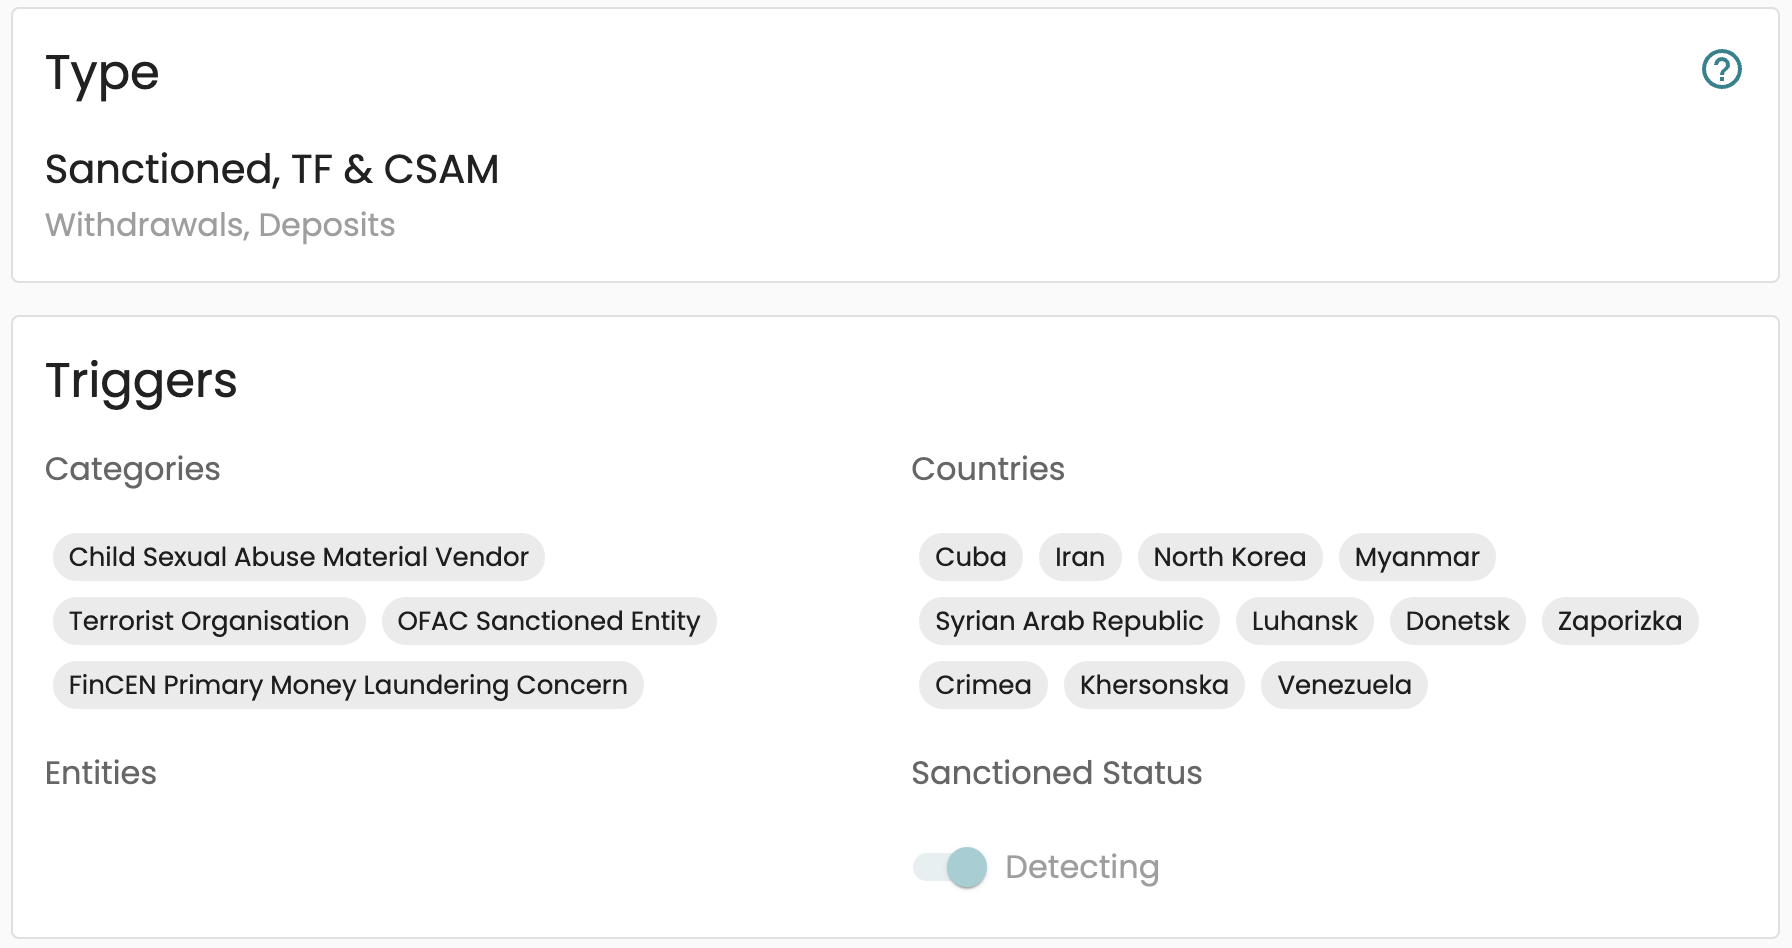Select the Luhansk region tag

1304,621
